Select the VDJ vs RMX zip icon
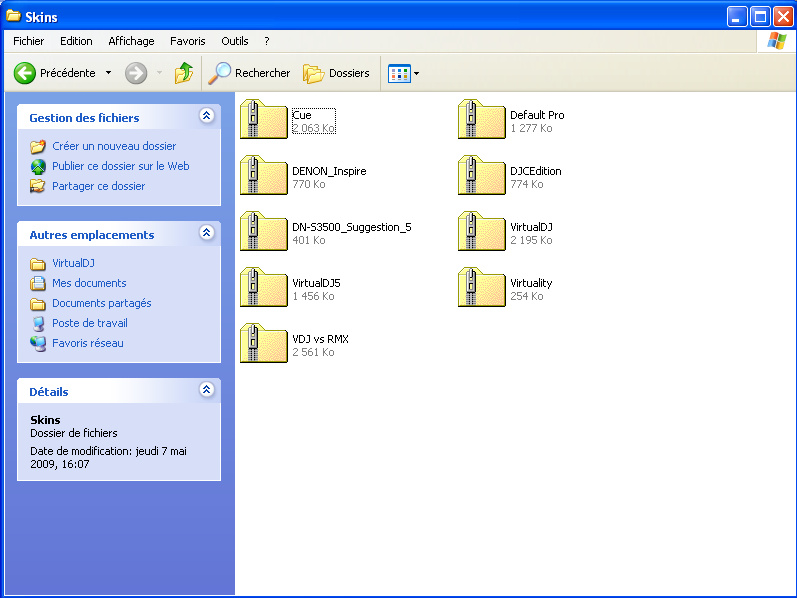Screen dimensions: 797x598 (x=263, y=345)
